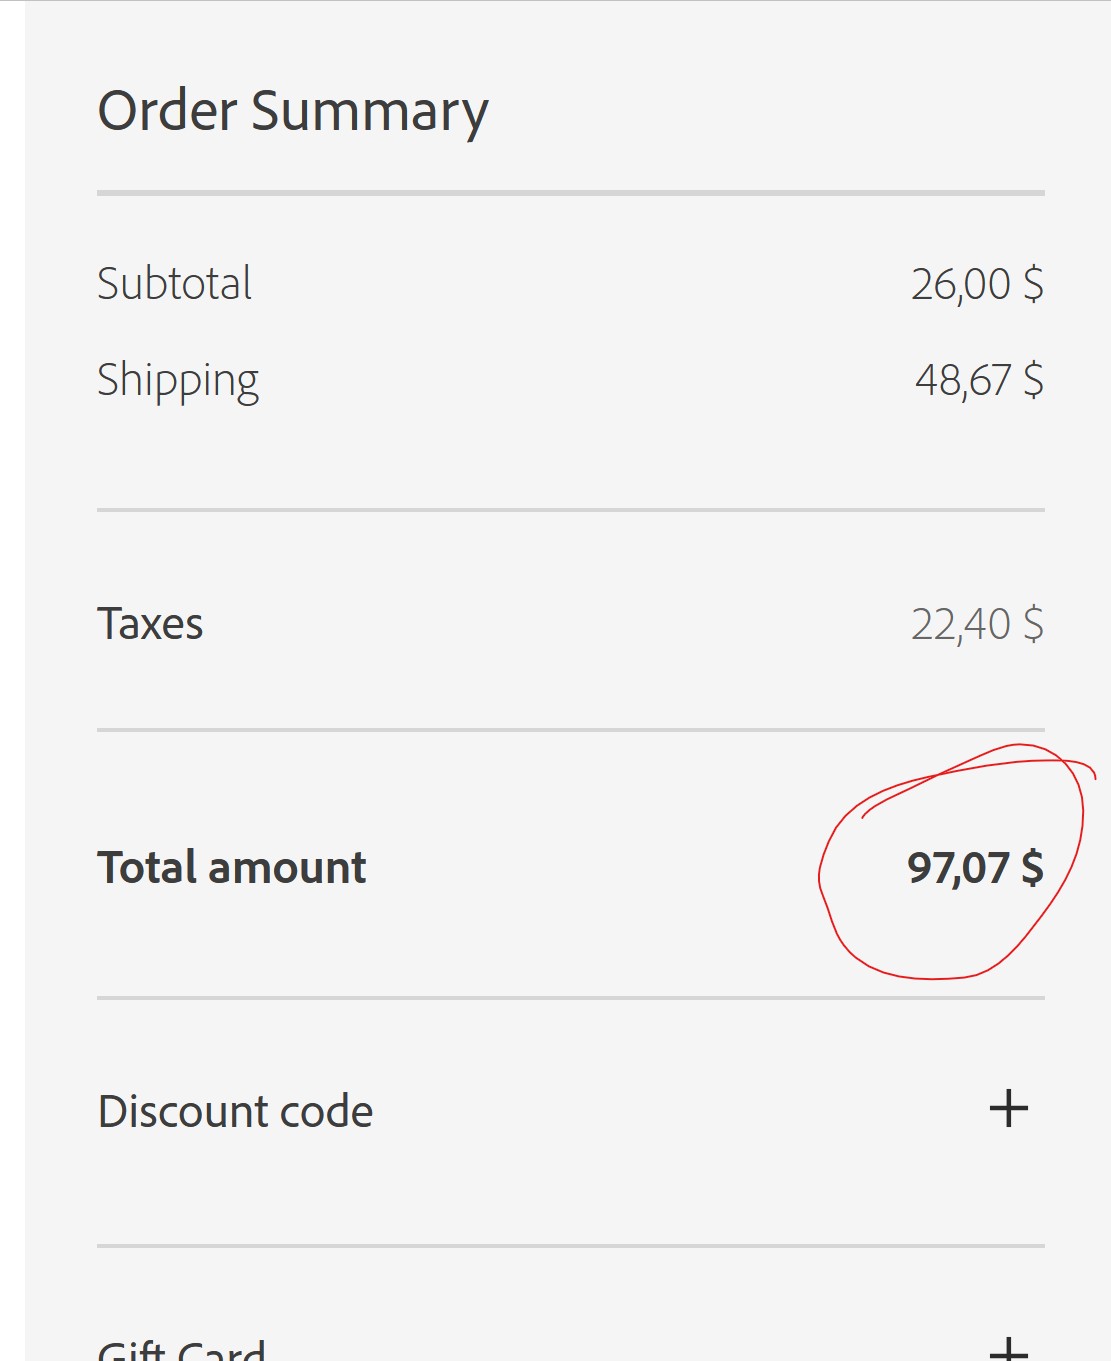Screen dimensions: 1111x1361
Task: Click the divider between Discount code and Gift Card
Action: click(570, 1246)
